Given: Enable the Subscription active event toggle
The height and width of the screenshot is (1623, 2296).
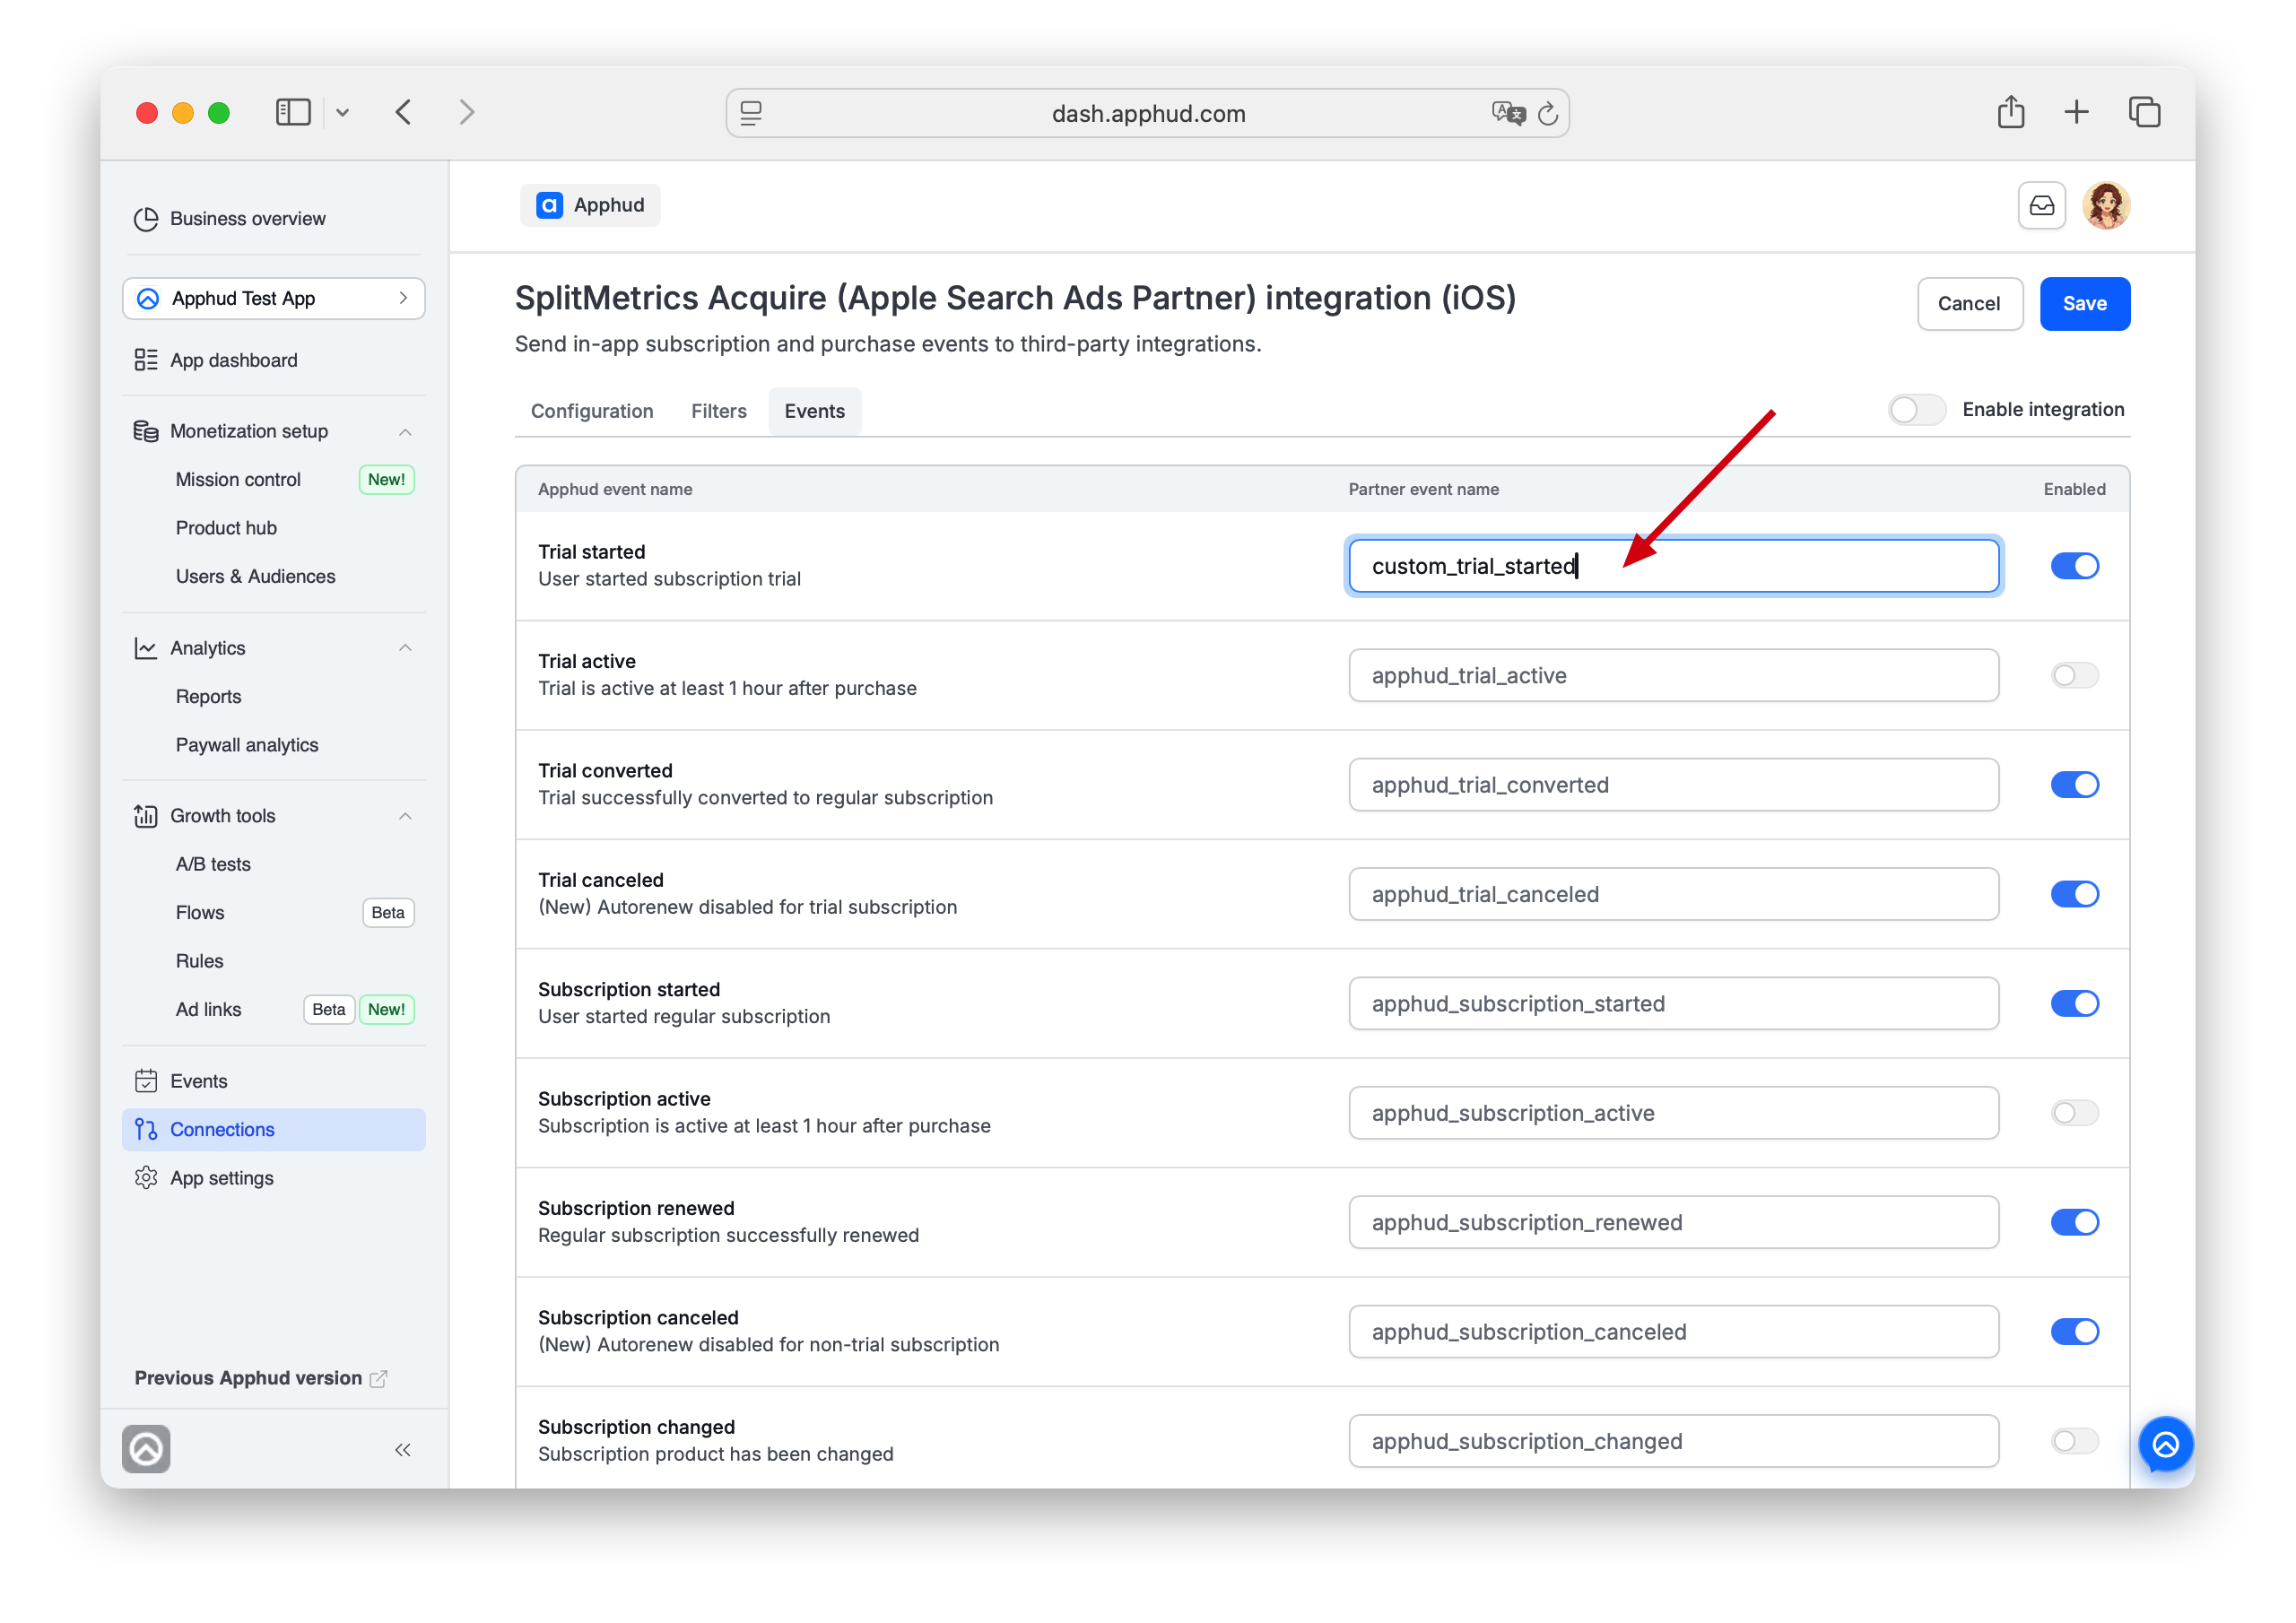Looking at the screenshot, I should tap(2074, 1115).
